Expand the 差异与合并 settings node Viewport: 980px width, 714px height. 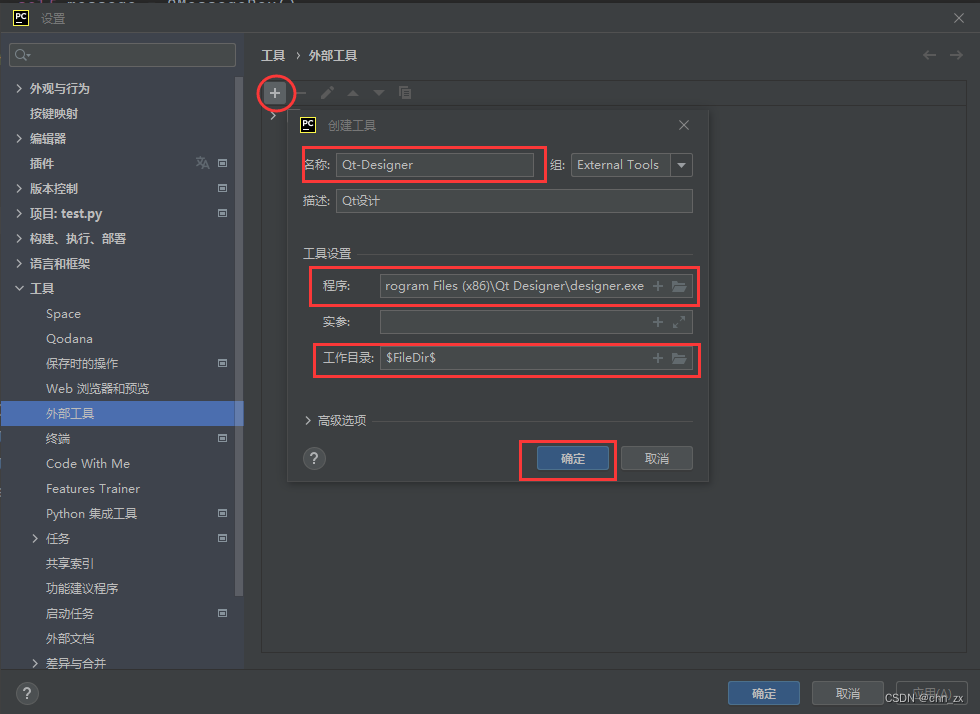click(35, 664)
